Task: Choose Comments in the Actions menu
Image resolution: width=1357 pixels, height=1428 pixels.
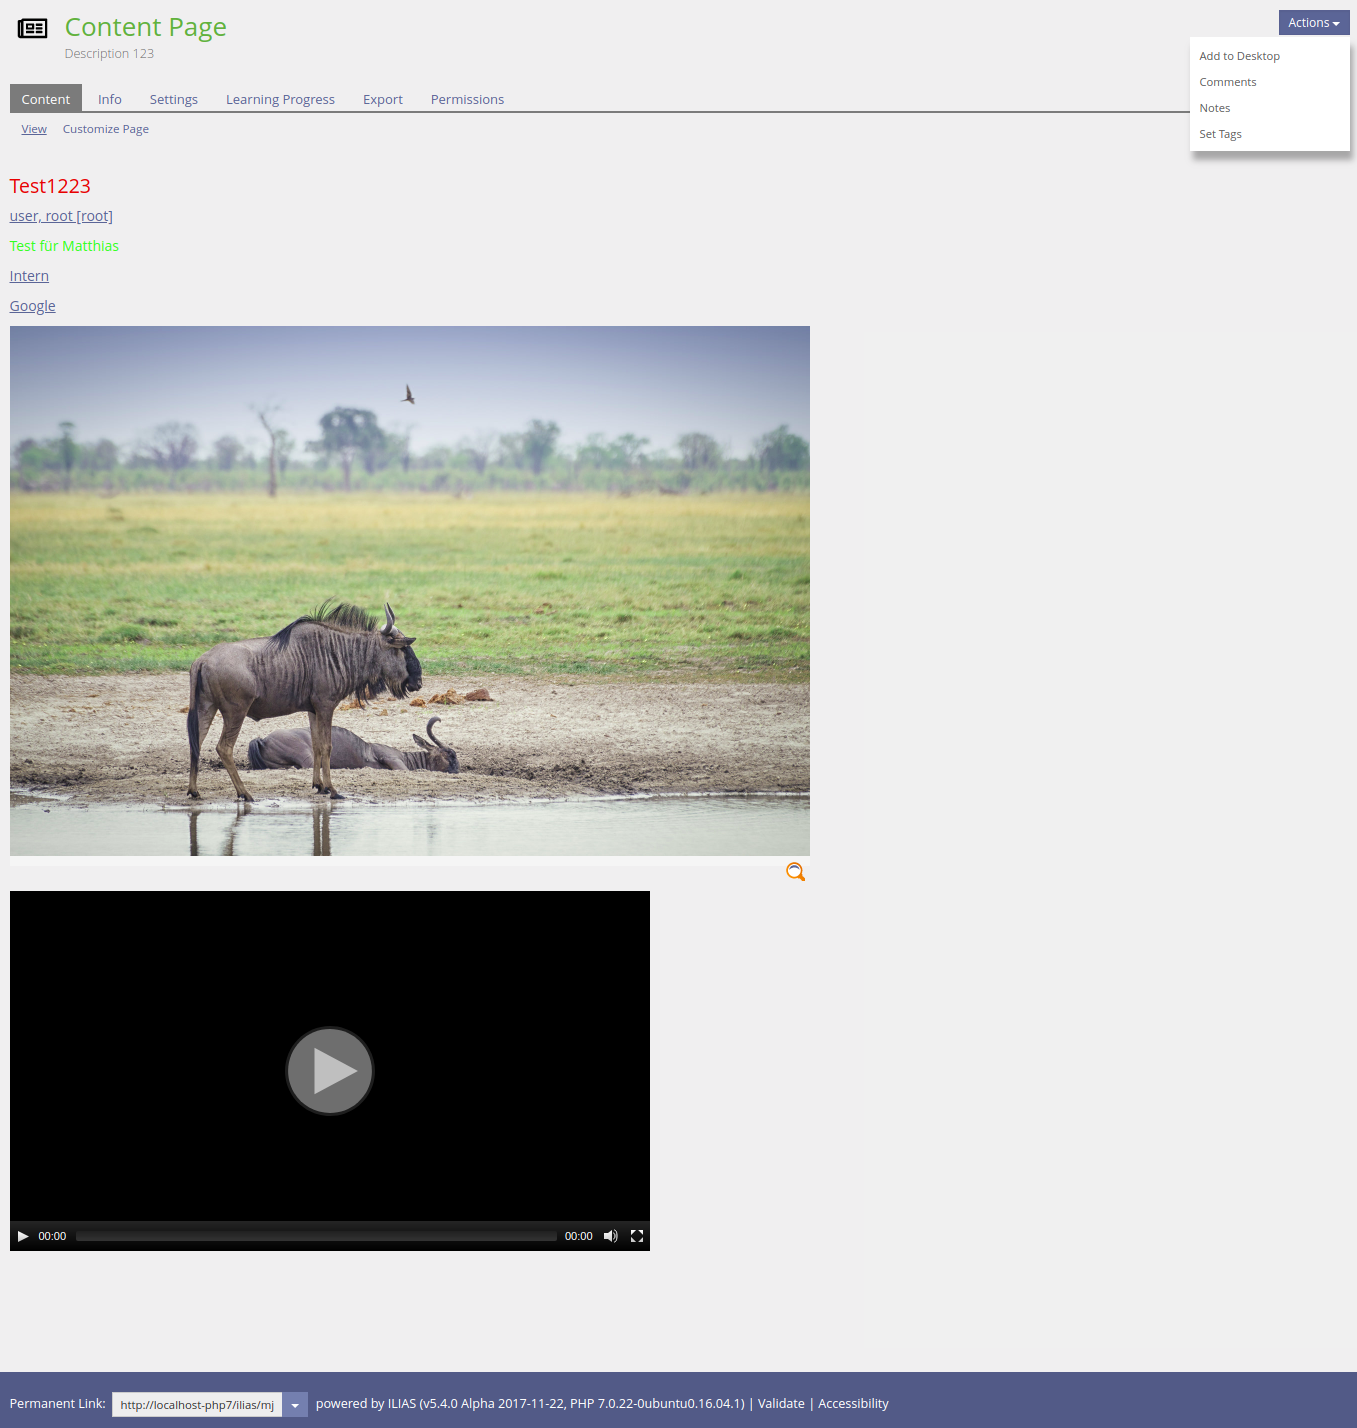Action: [x=1227, y=82]
